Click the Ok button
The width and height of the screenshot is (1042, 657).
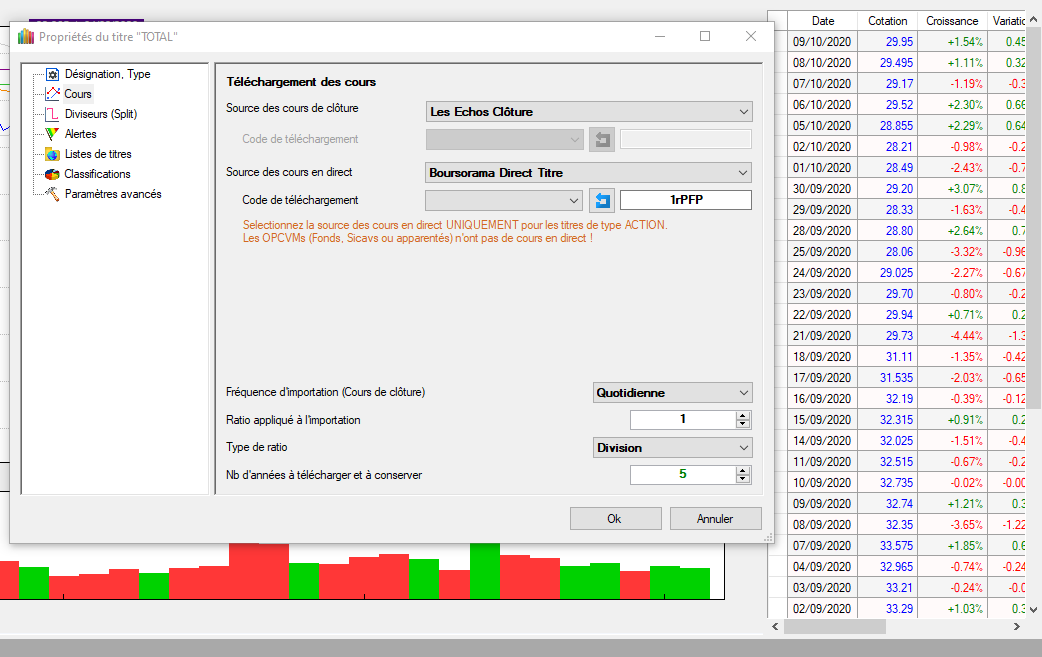click(x=615, y=519)
